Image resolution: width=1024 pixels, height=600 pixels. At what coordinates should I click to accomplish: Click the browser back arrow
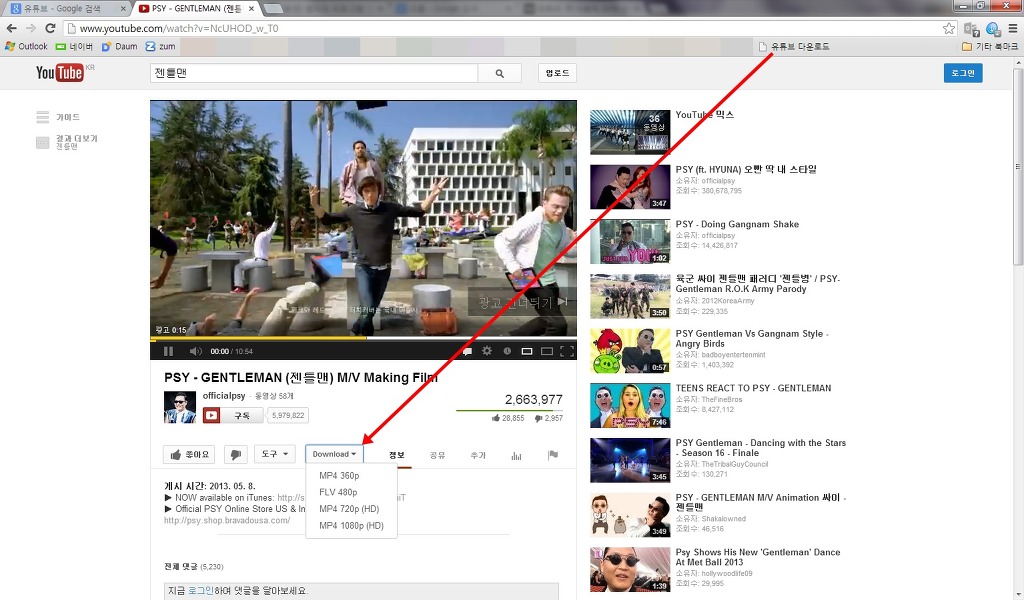pyautogui.click(x=11, y=28)
